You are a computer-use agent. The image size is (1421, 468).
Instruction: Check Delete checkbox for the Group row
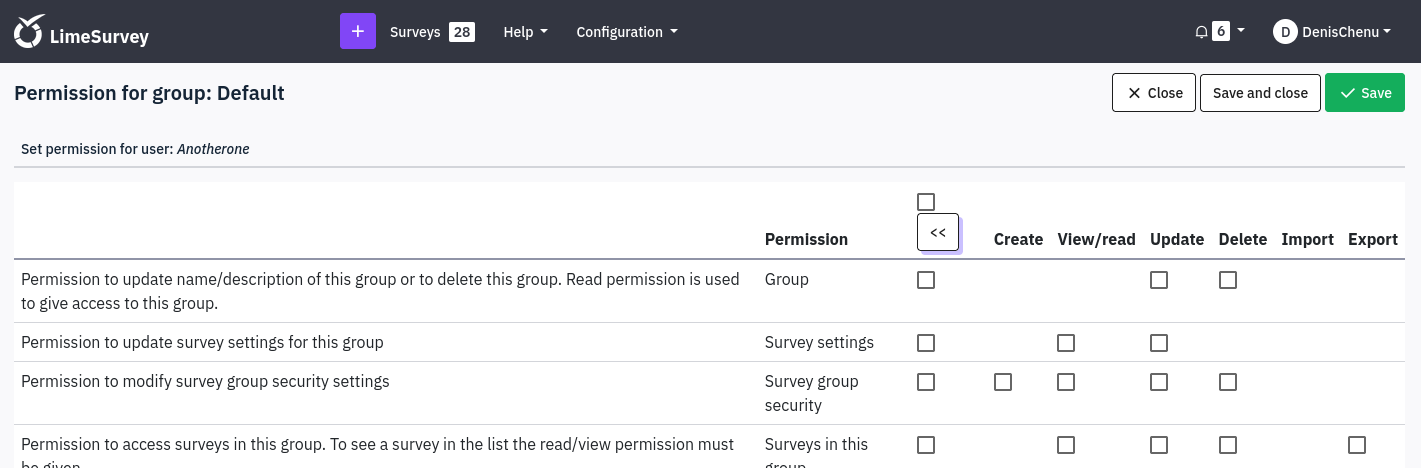(x=1228, y=280)
